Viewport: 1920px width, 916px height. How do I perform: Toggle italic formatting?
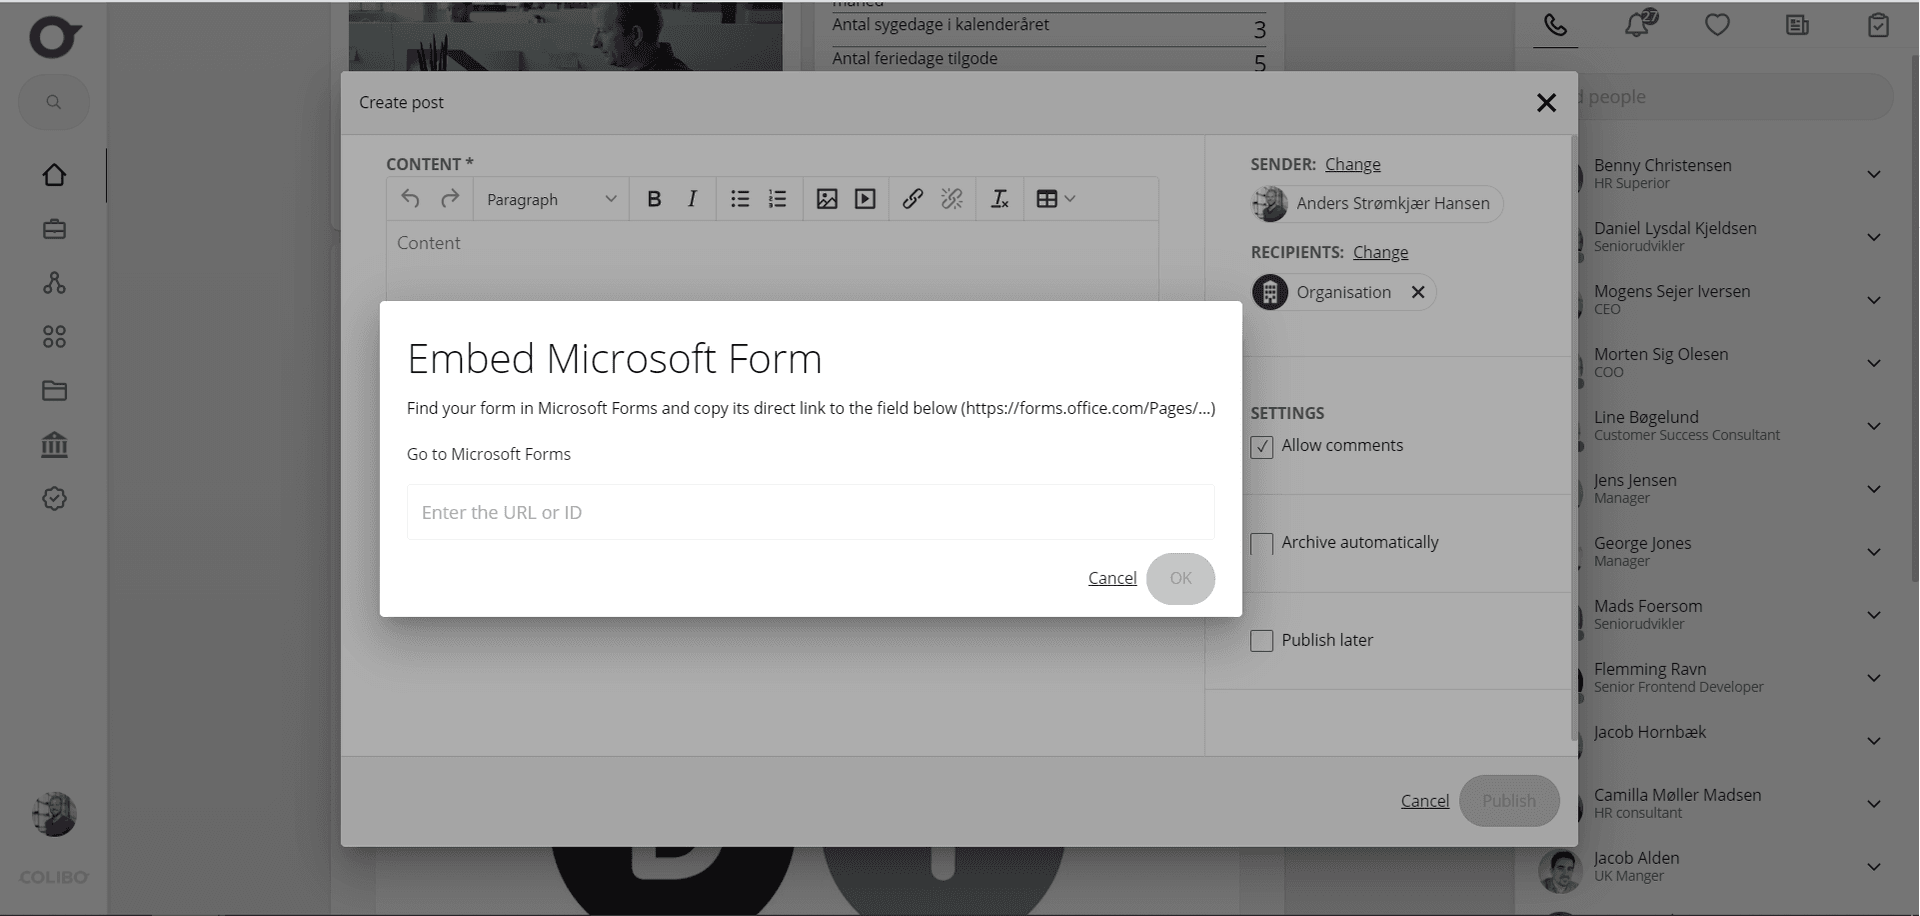point(692,199)
